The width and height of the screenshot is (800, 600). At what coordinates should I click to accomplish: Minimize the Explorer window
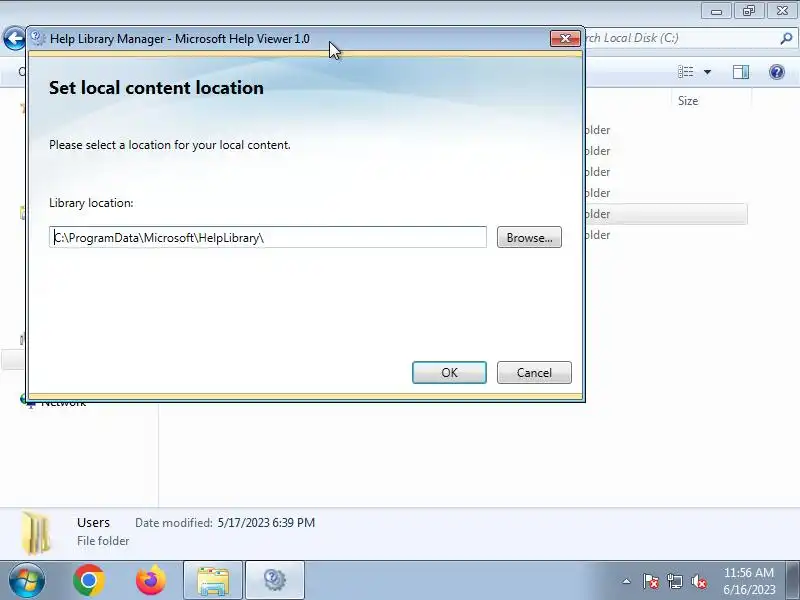716,10
